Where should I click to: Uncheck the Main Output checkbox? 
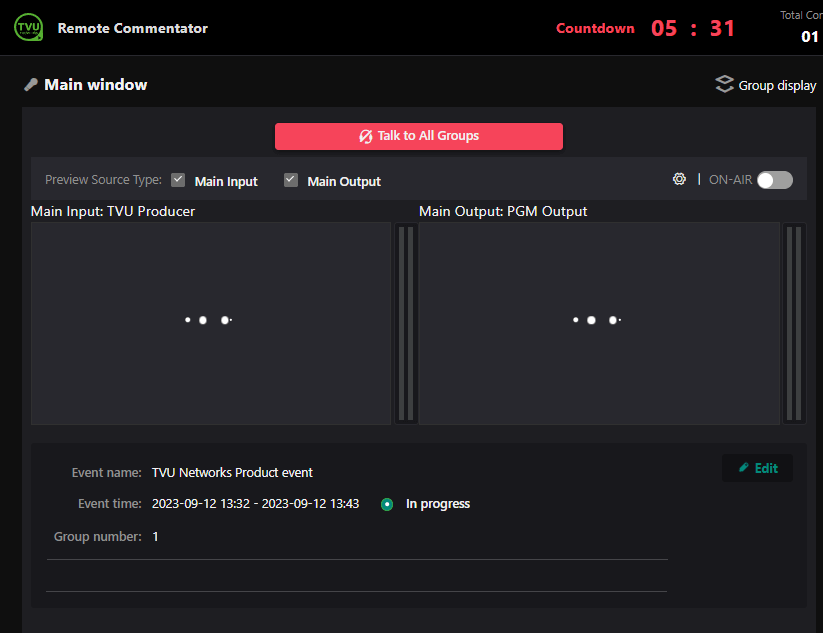(x=291, y=180)
